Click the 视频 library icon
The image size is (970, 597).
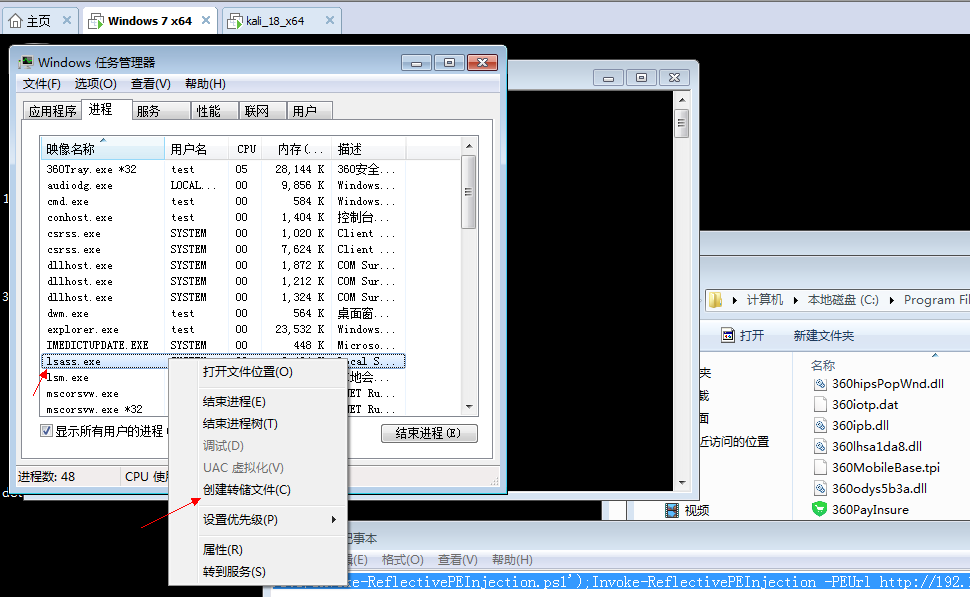(673, 510)
